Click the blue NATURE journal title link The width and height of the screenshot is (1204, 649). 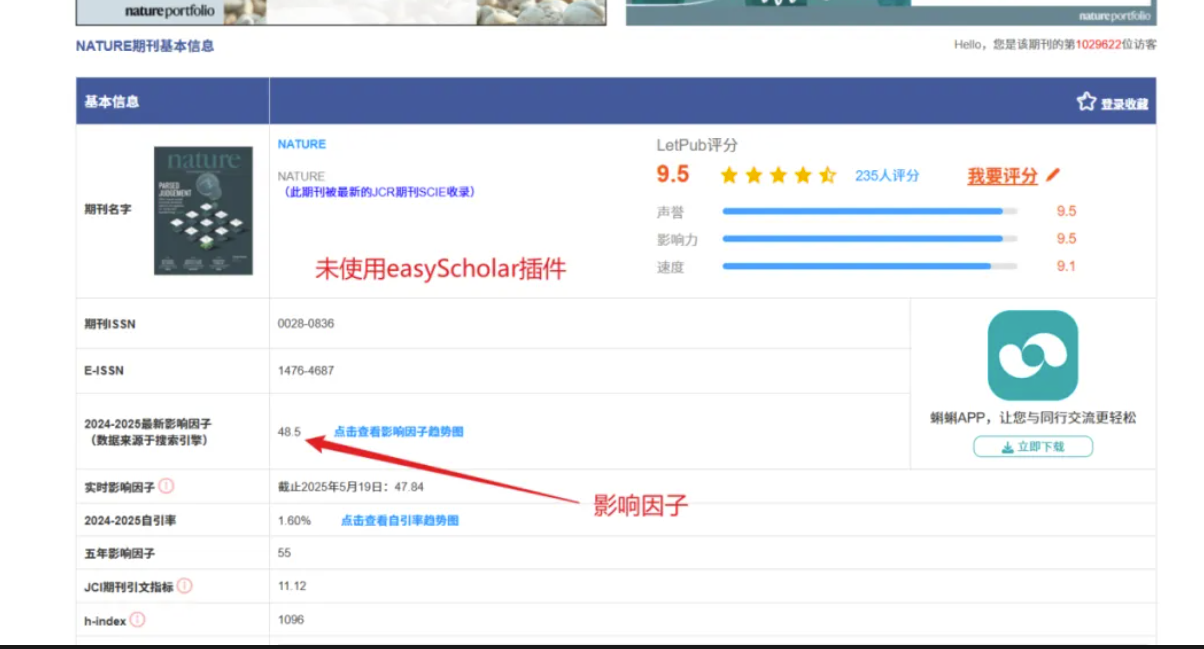coord(302,144)
